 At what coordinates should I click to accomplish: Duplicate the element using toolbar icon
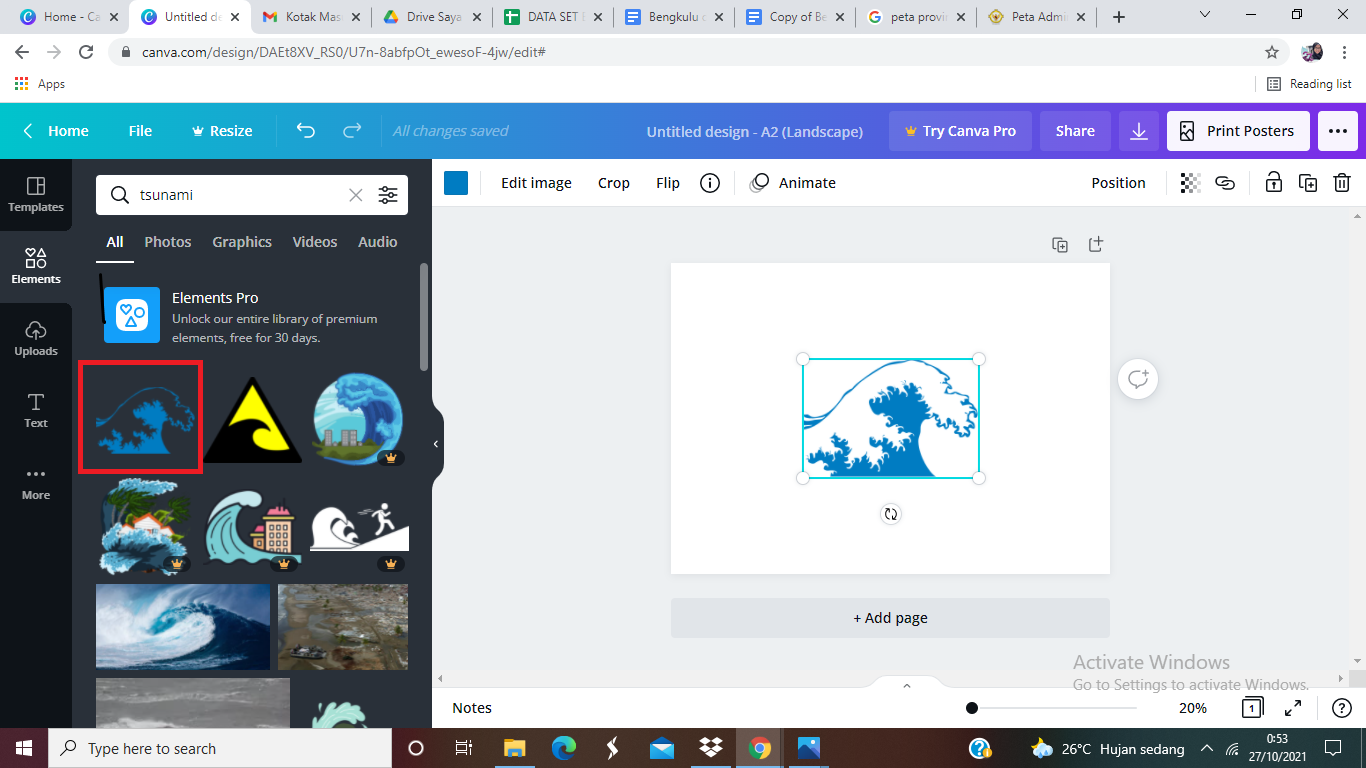coord(1308,183)
